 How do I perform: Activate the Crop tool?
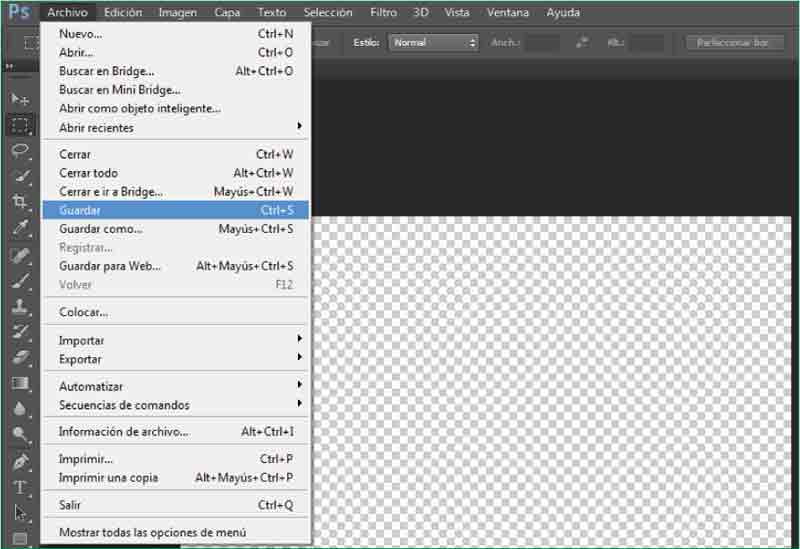(20, 202)
